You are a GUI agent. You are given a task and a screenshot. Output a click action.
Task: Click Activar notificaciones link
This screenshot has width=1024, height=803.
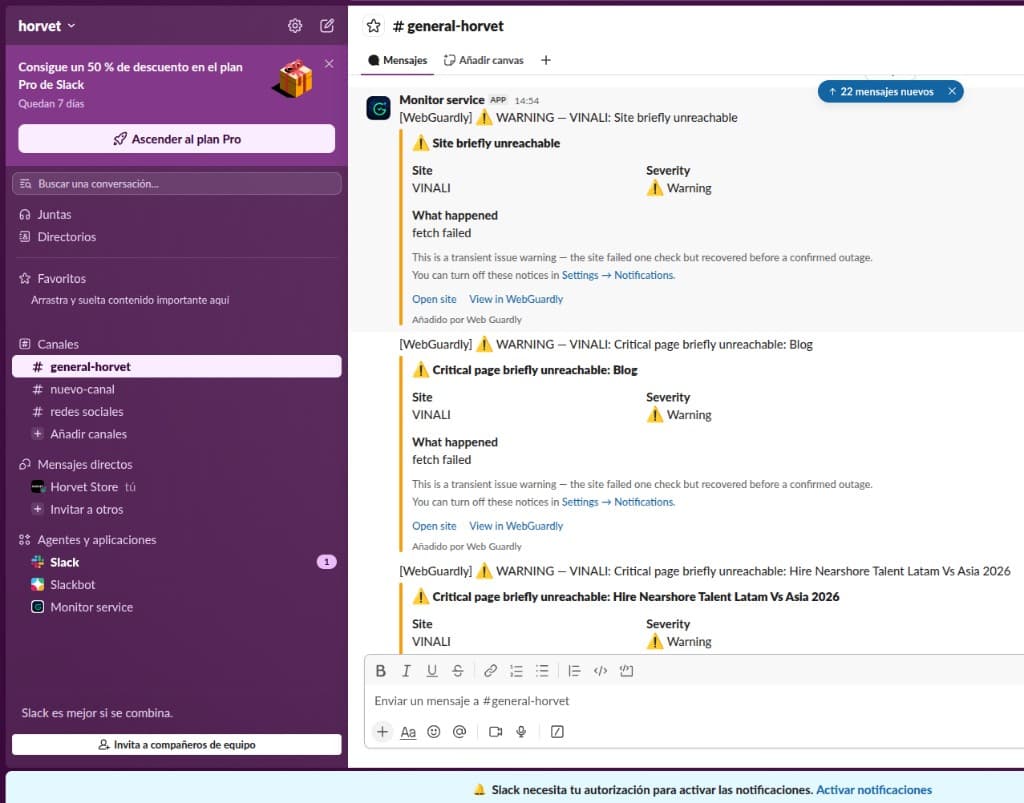coord(874,789)
